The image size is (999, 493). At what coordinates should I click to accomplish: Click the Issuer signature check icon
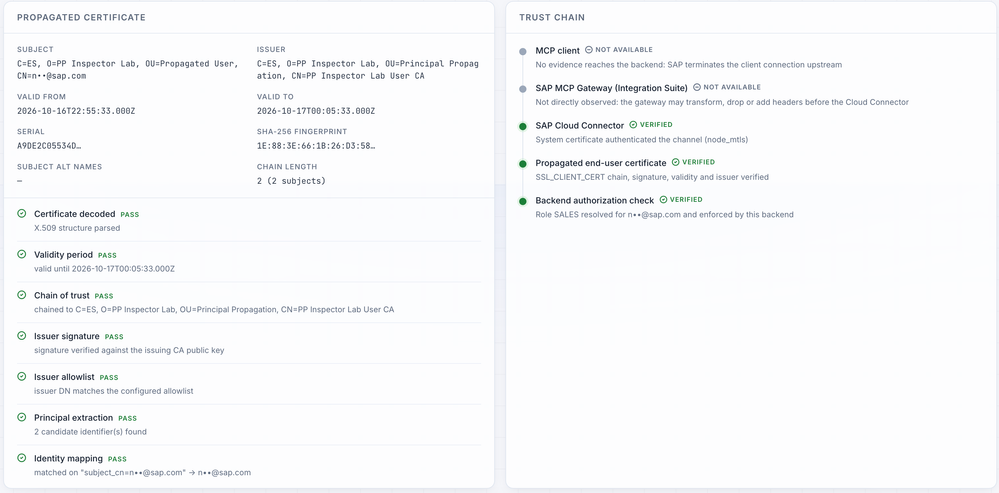click(x=22, y=336)
